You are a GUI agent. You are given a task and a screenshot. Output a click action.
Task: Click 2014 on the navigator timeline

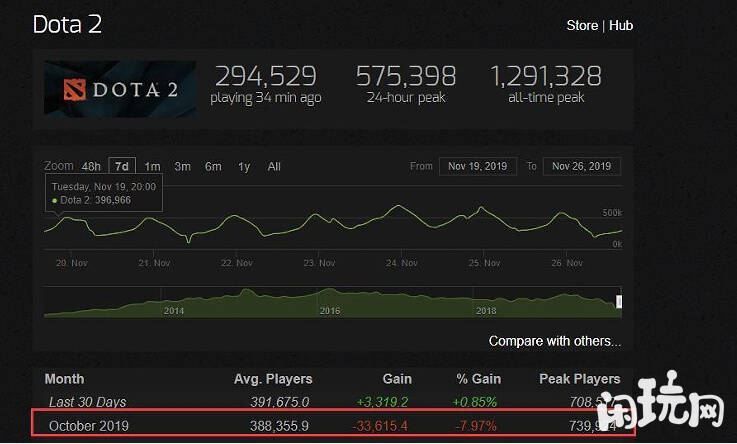(174, 311)
